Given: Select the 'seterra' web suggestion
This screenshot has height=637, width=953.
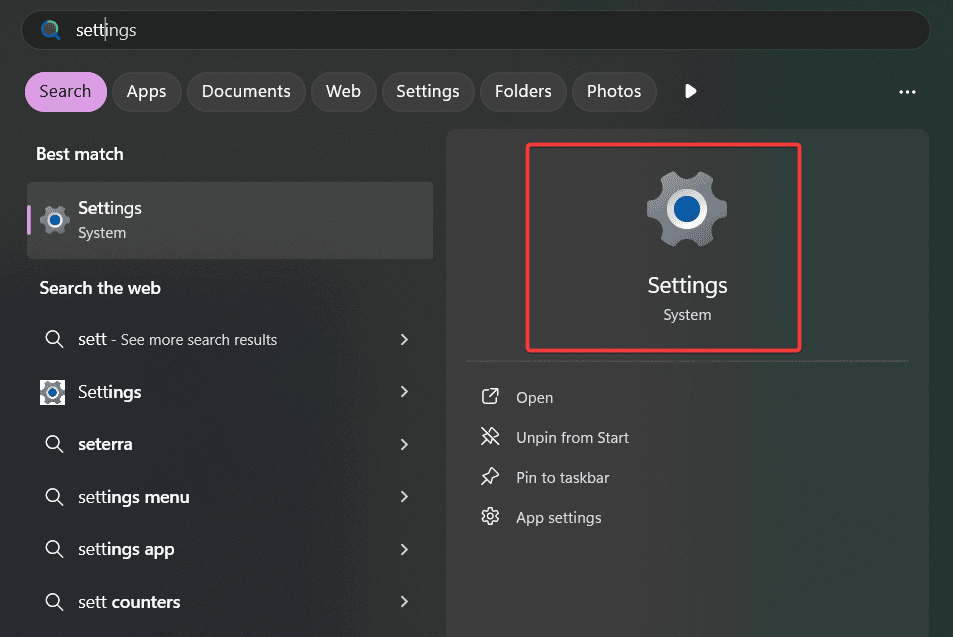Looking at the screenshot, I should pyautogui.click(x=230, y=444).
